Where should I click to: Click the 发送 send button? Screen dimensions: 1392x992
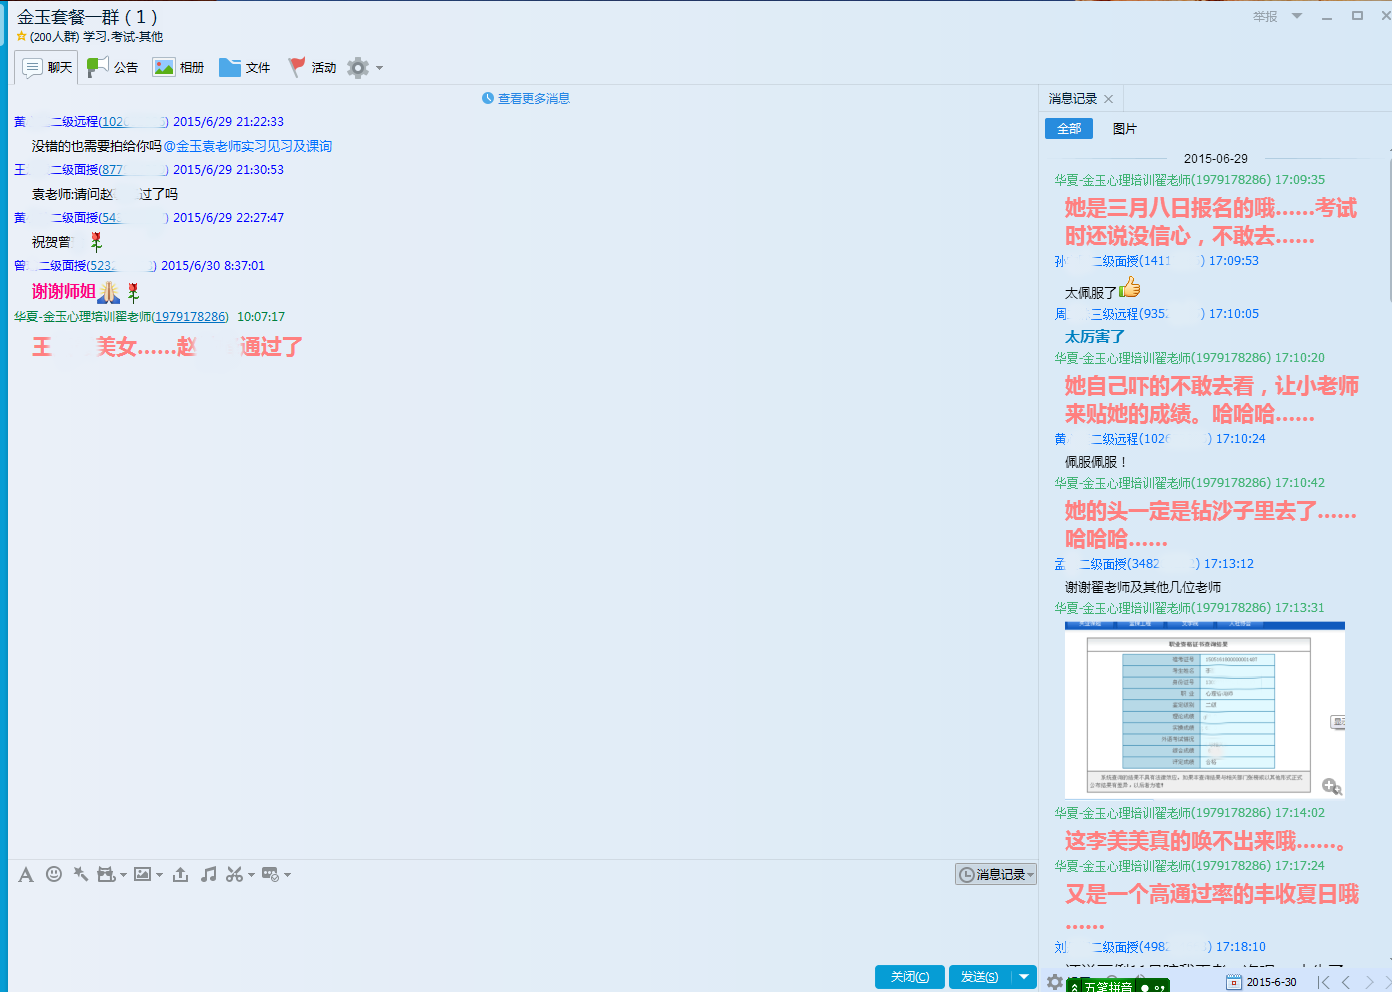click(979, 977)
